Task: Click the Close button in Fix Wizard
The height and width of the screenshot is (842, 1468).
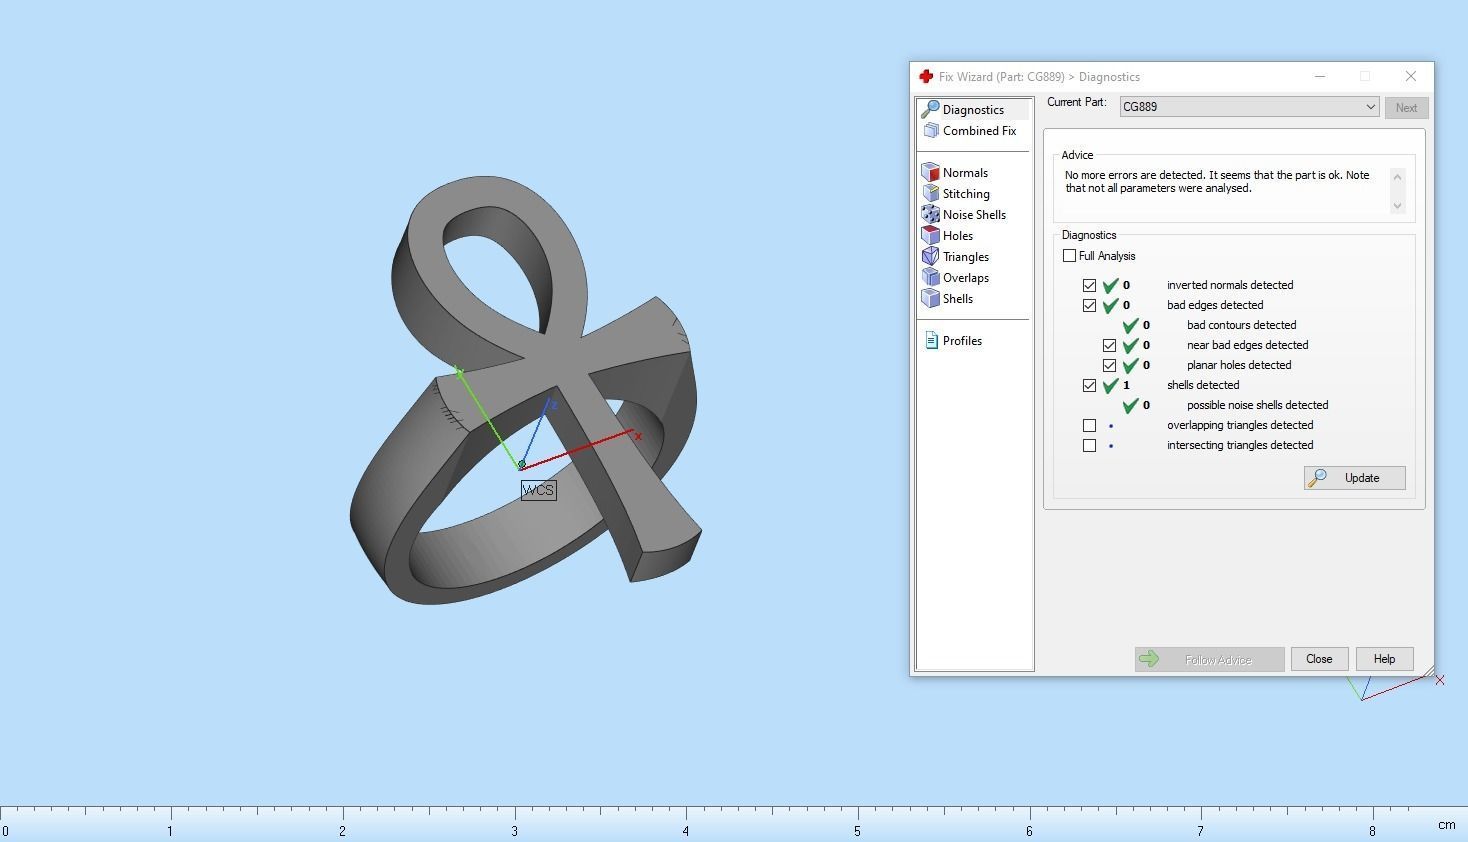Action: [x=1319, y=659]
